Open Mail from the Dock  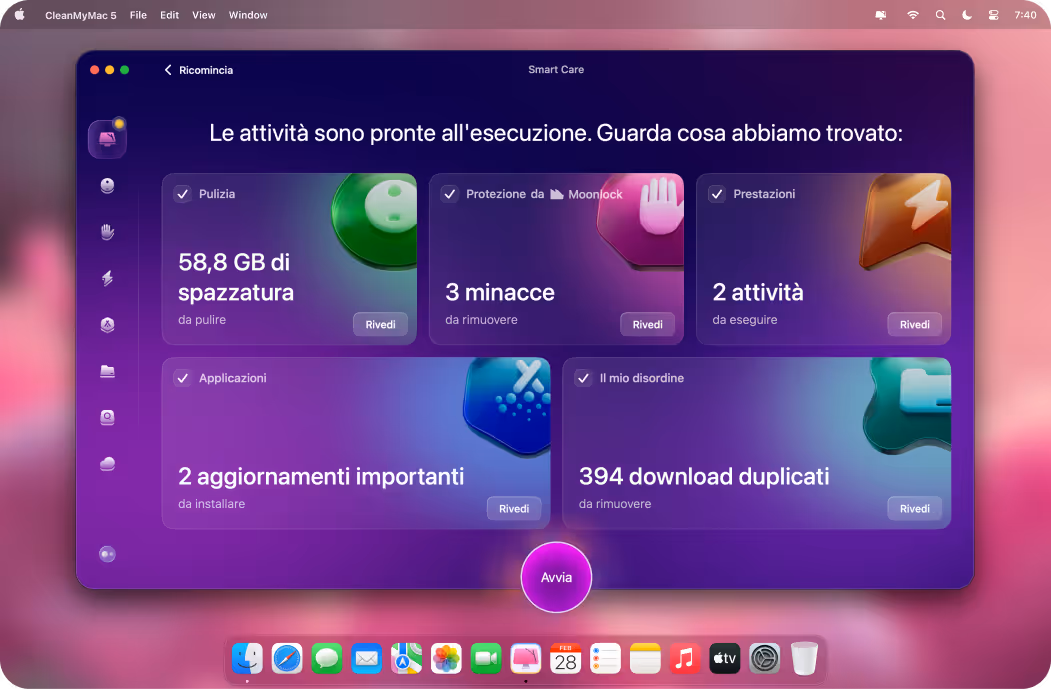pyautogui.click(x=367, y=659)
